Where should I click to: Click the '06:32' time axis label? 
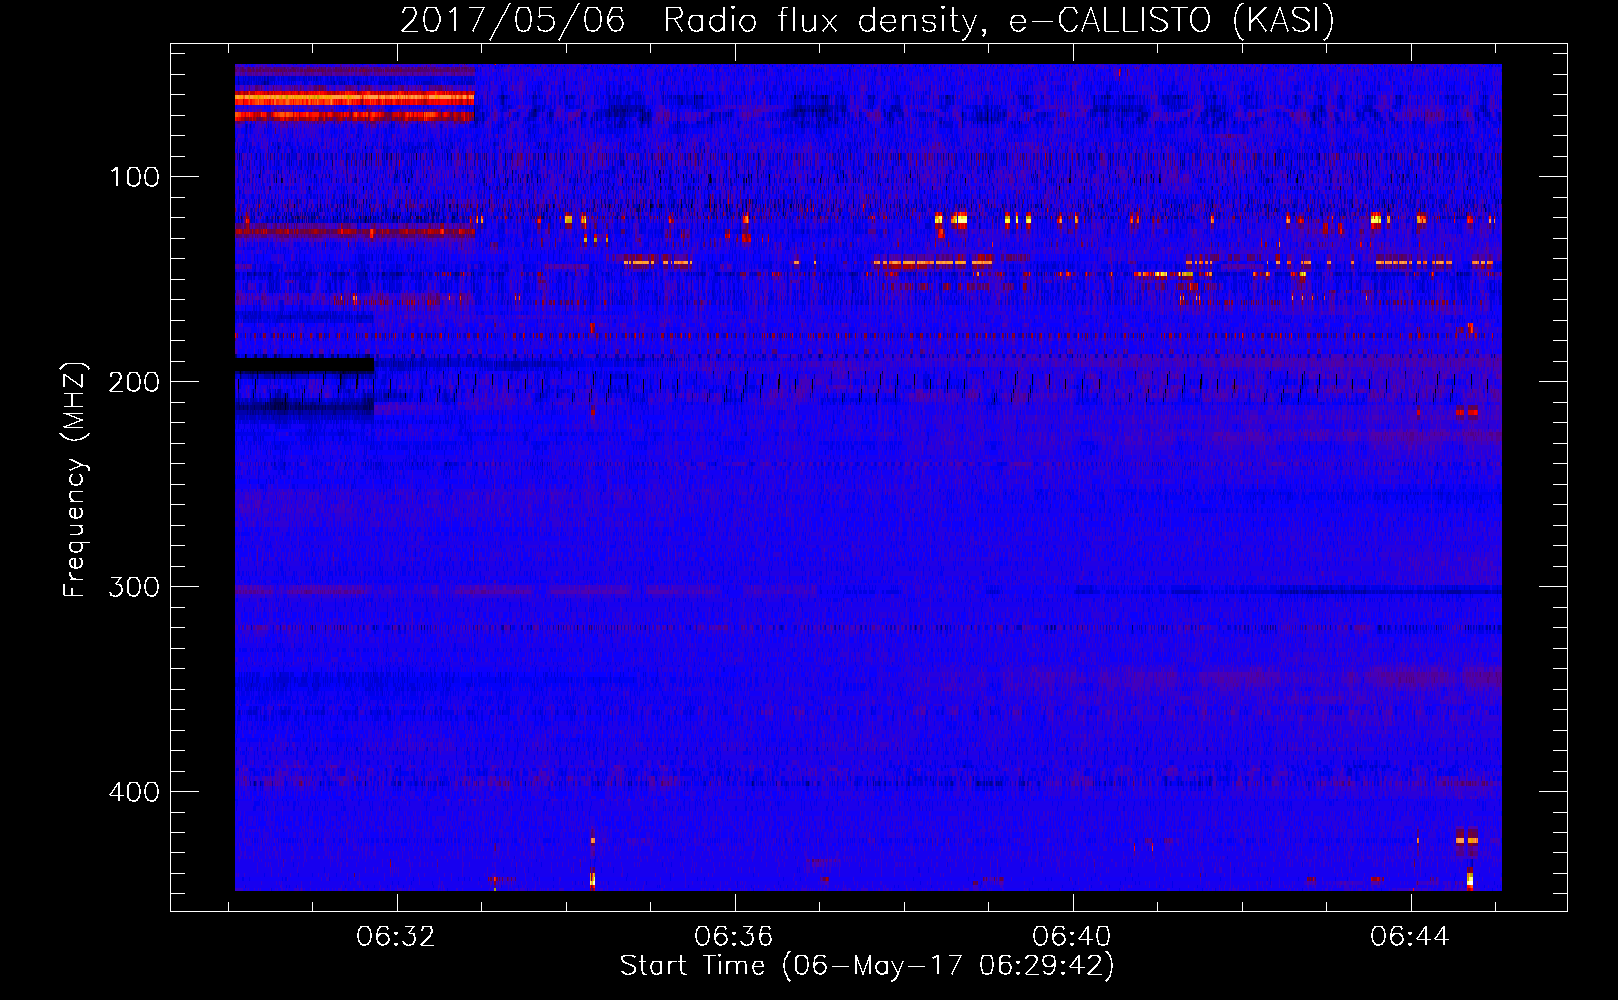click(397, 936)
